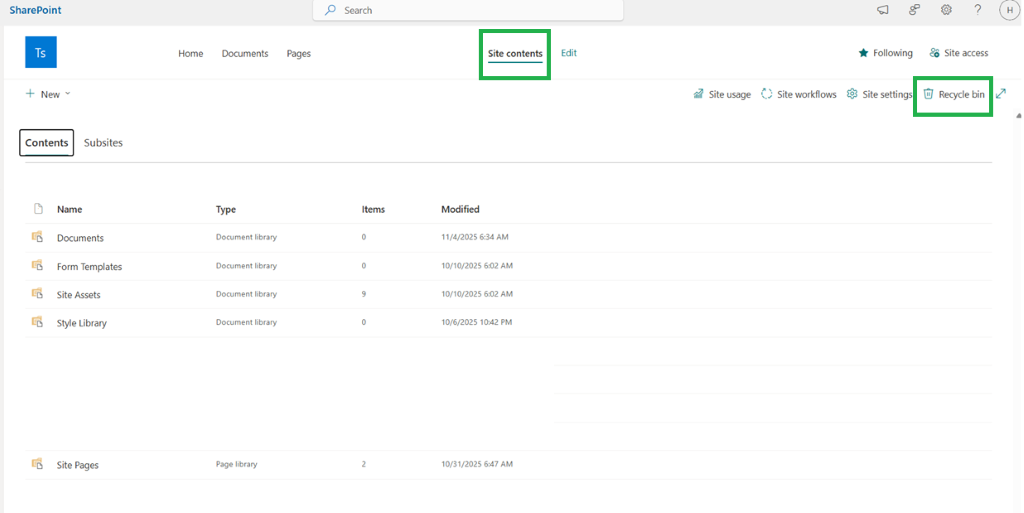Open the Style Library link
1024x513 pixels.
point(82,323)
